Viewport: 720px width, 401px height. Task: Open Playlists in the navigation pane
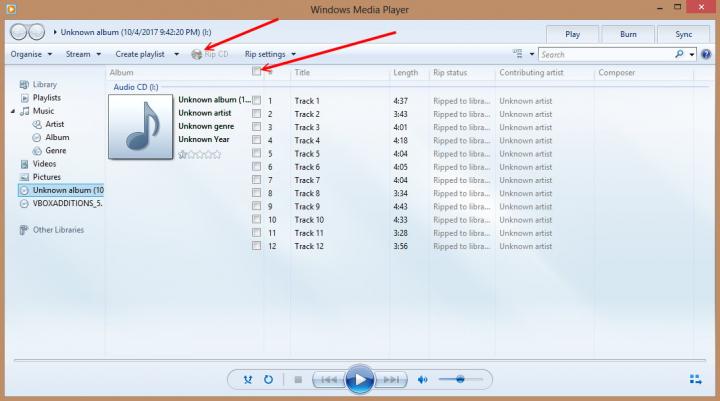tap(46, 98)
